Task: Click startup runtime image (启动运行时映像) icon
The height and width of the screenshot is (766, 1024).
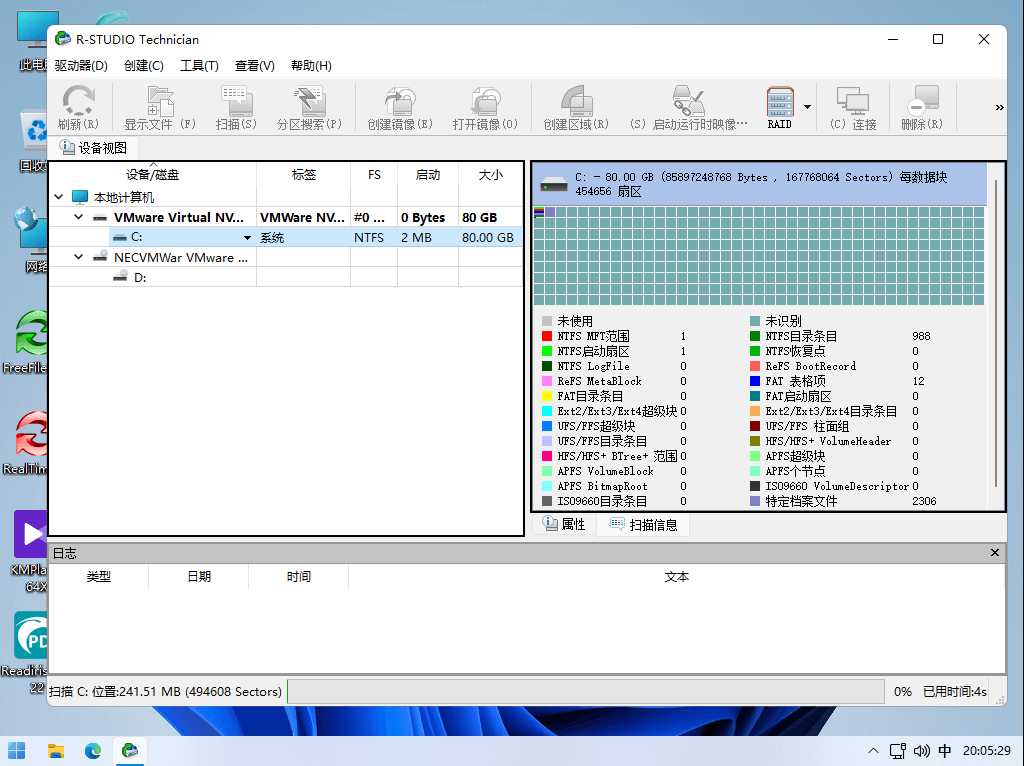Action: (688, 108)
